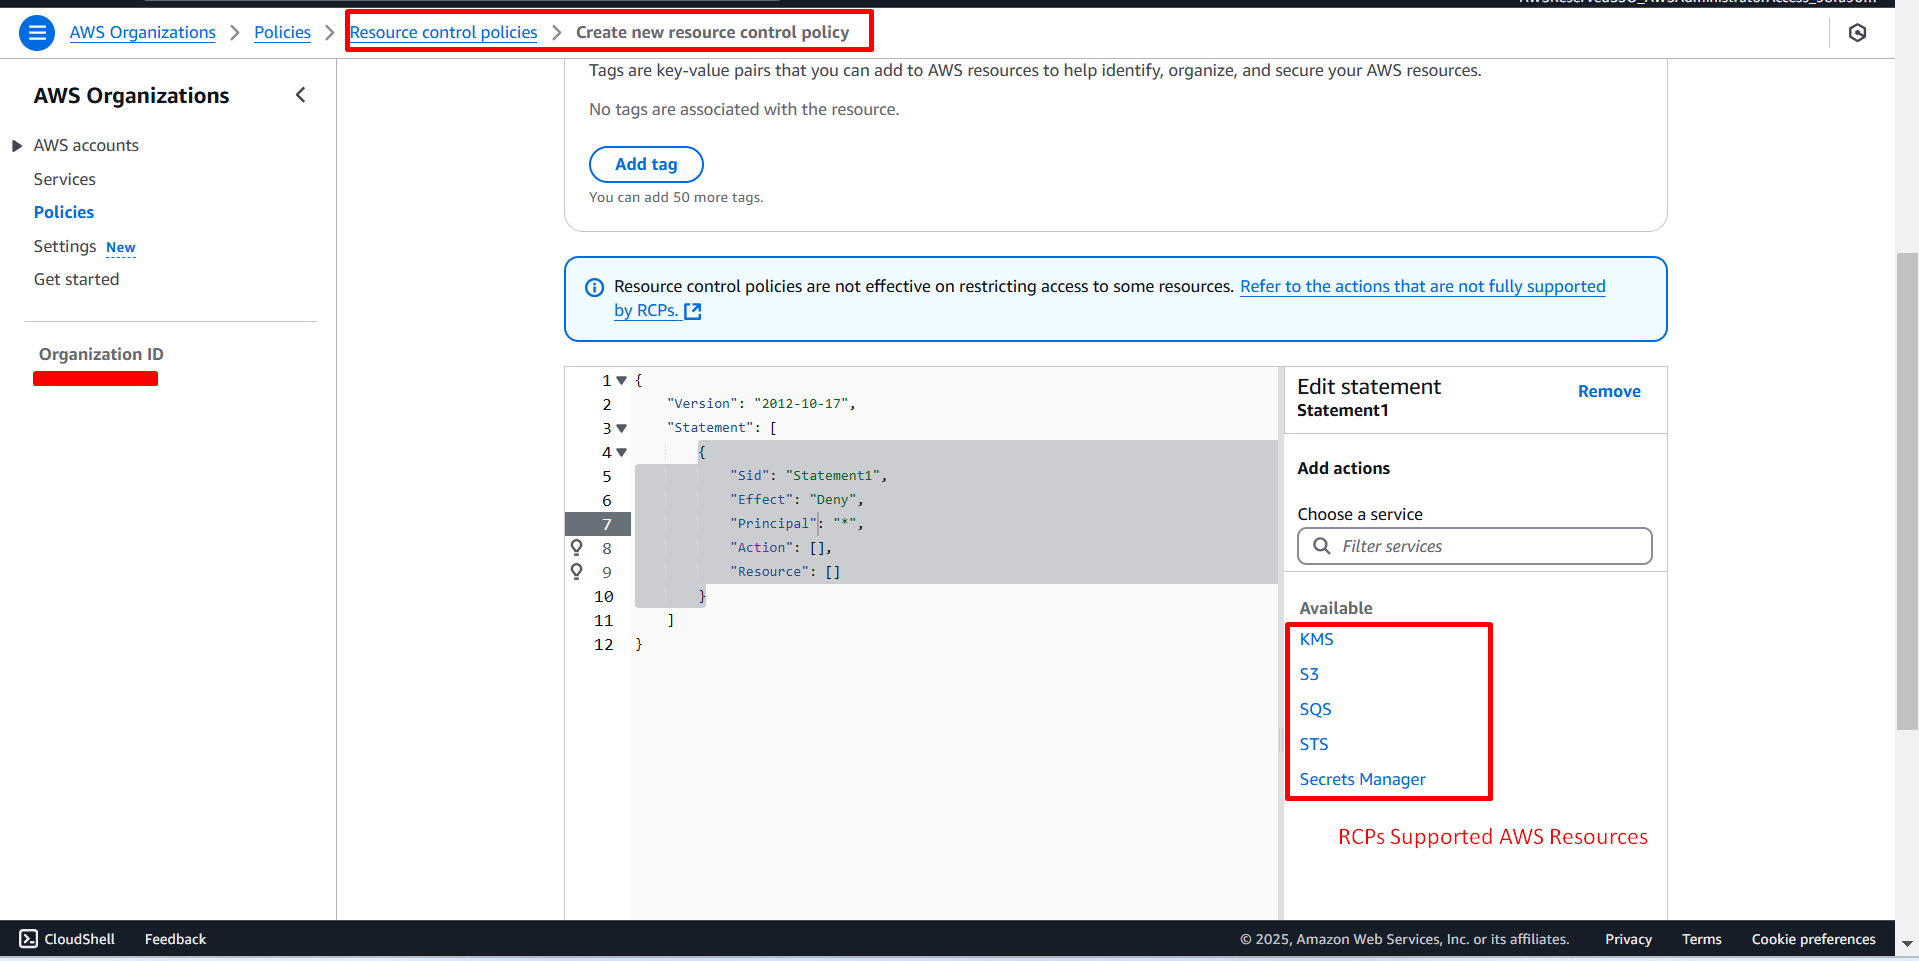1919x961 pixels.
Task: Open the actions not fully supported link
Action: coord(1422,286)
